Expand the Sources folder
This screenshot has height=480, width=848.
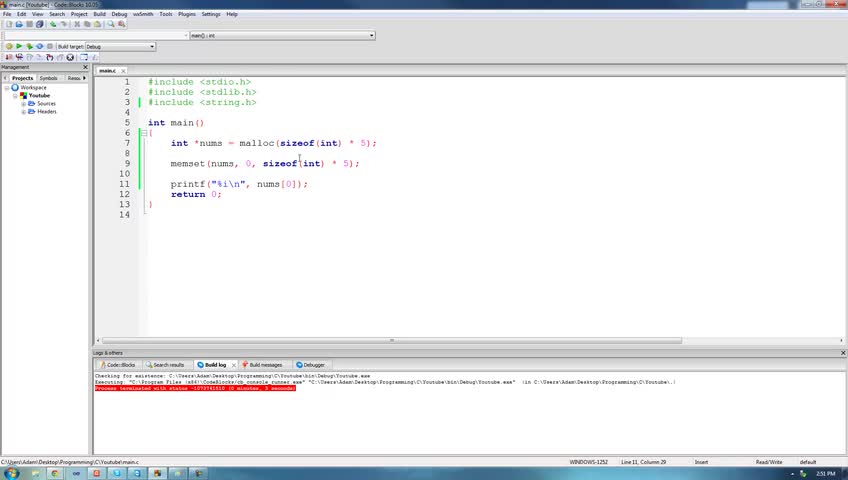(x=23, y=104)
